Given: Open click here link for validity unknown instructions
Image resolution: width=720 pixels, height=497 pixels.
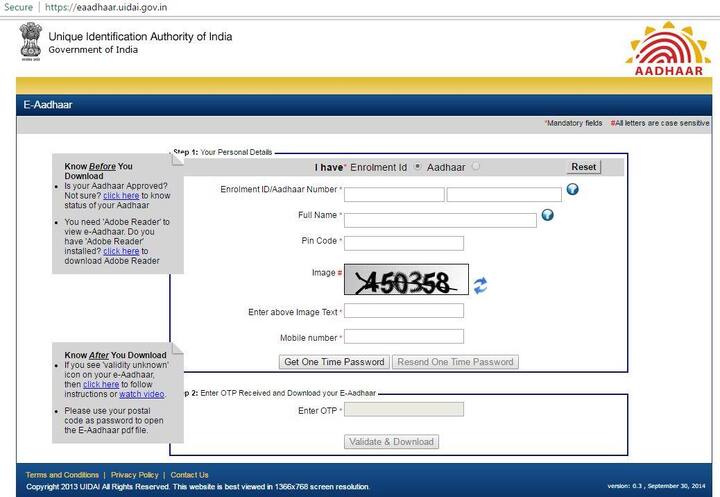Looking at the screenshot, I should 101,384.
